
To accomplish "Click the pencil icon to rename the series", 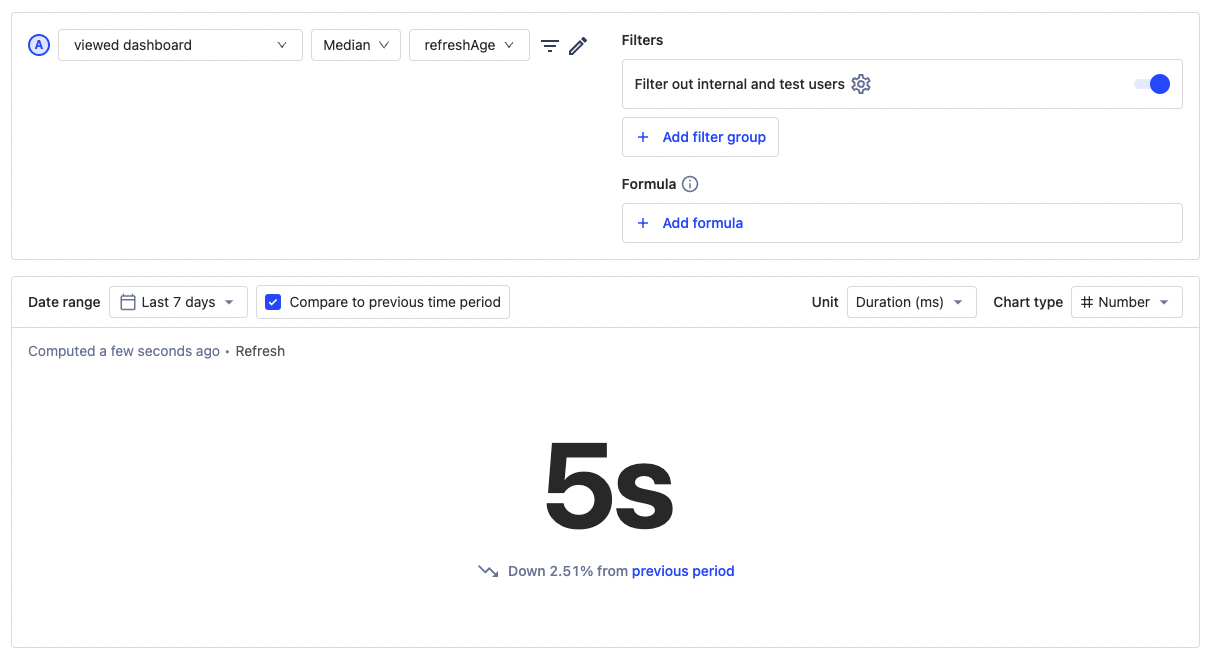I will pyautogui.click(x=576, y=44).
